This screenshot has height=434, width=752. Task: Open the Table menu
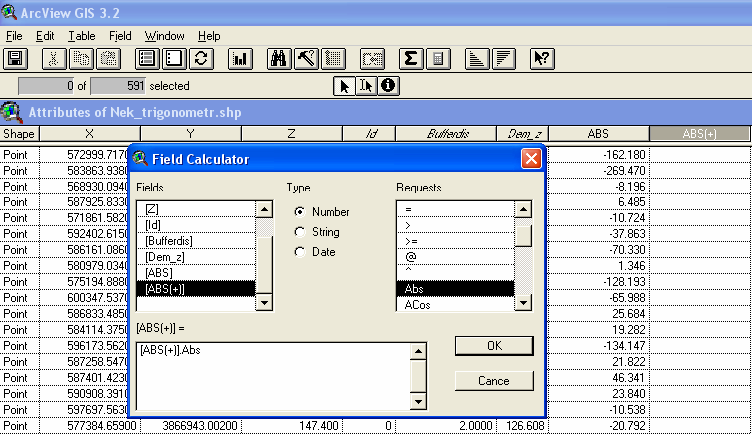coord(82,36)
